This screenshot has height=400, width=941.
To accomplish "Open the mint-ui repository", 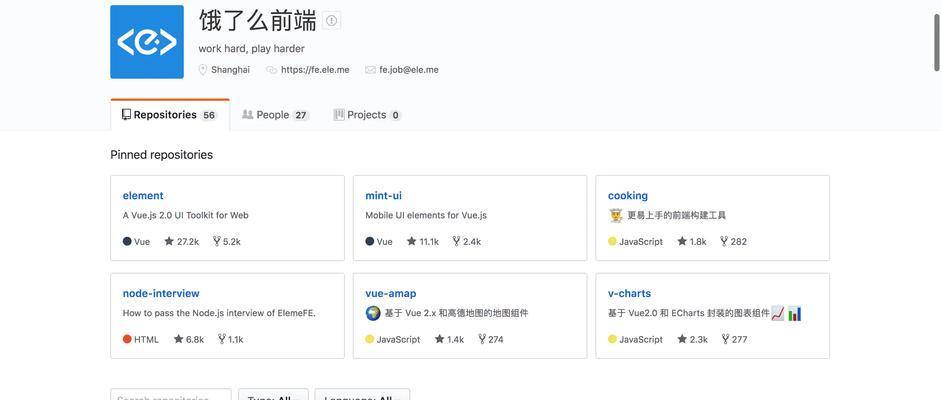I will 383,196.
